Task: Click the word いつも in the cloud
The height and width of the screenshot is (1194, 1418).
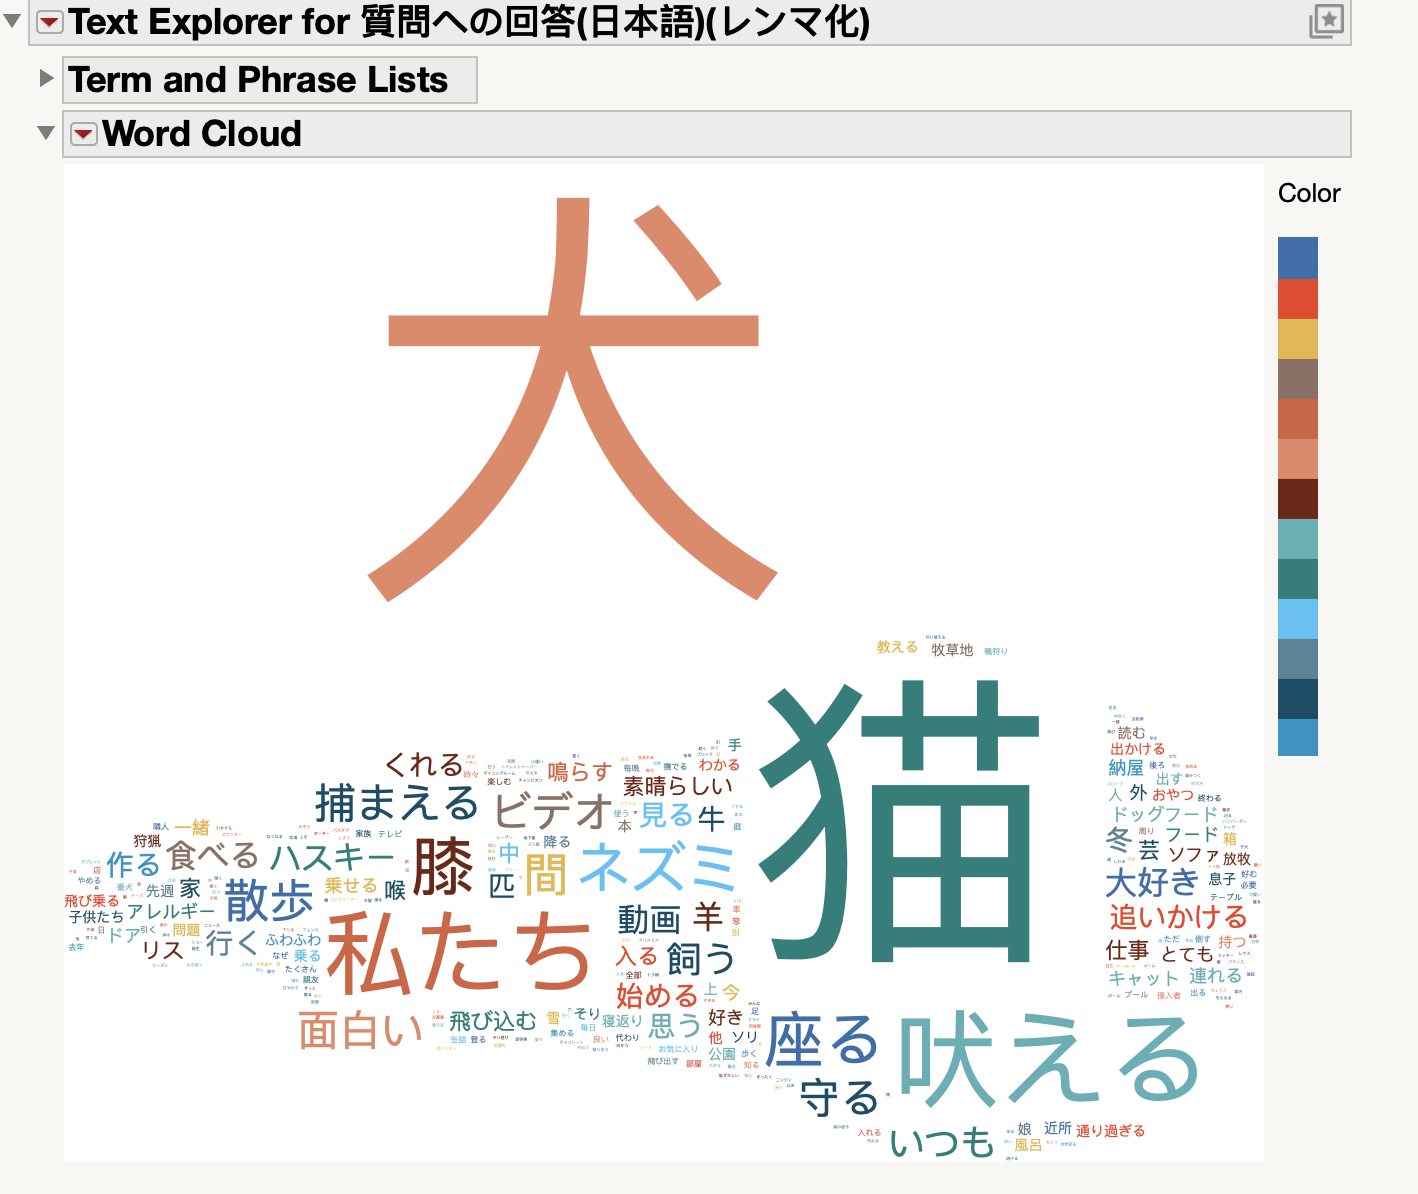Action: click(941, 1141)
